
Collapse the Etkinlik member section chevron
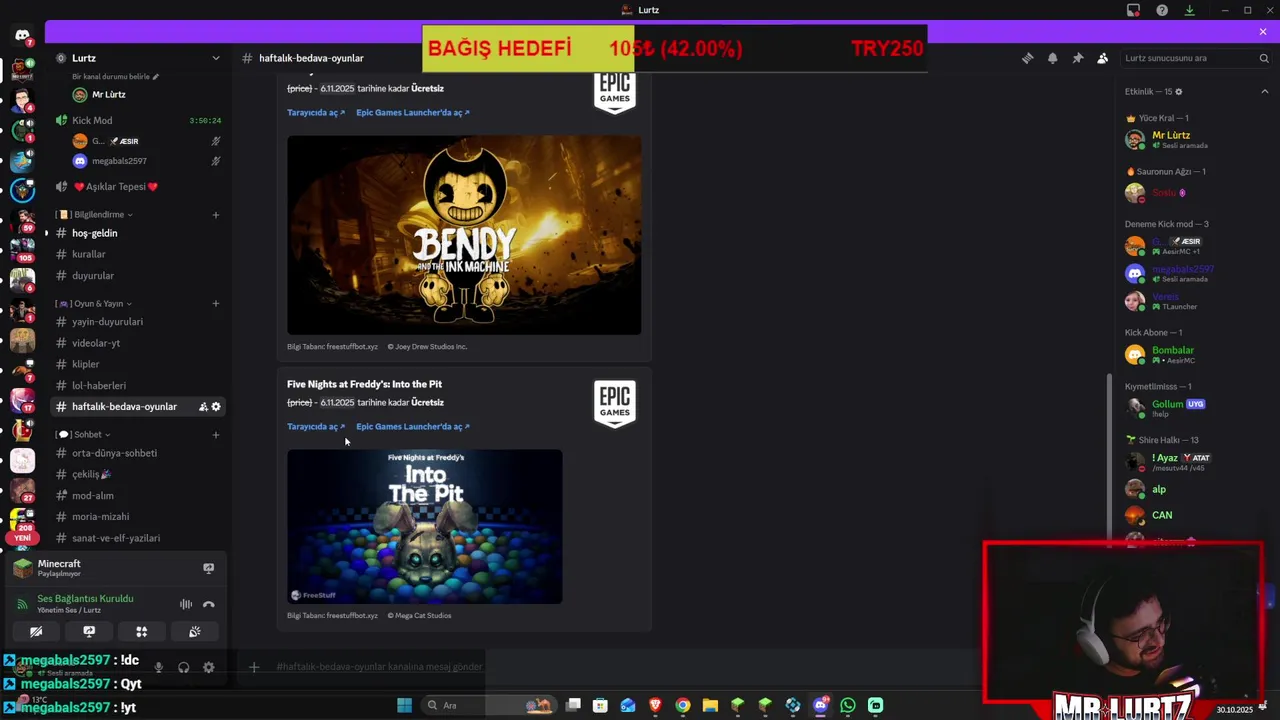[x=1264, y=92]
